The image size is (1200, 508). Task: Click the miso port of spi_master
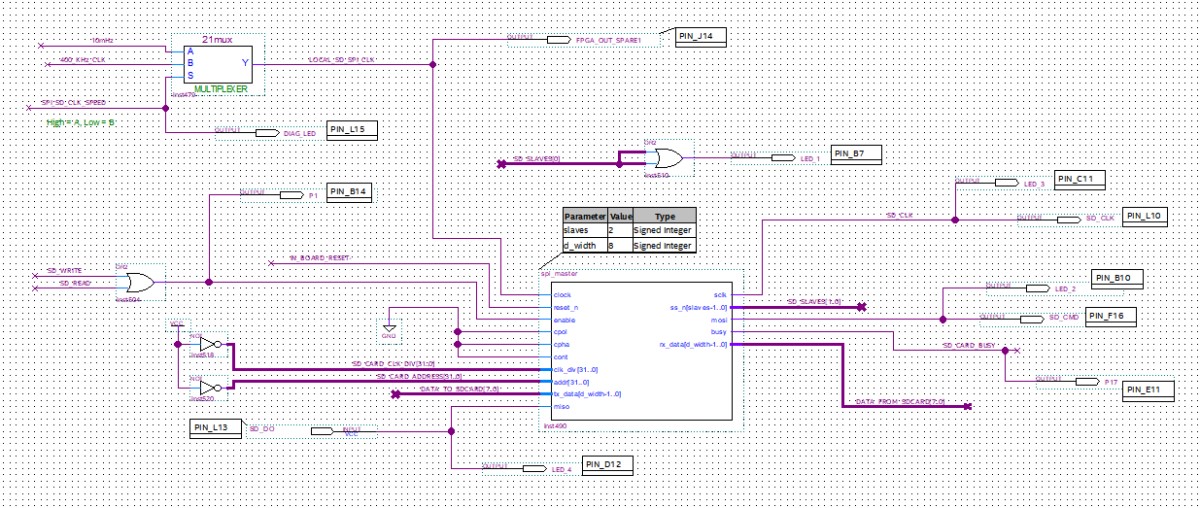[x=560, y=406]
